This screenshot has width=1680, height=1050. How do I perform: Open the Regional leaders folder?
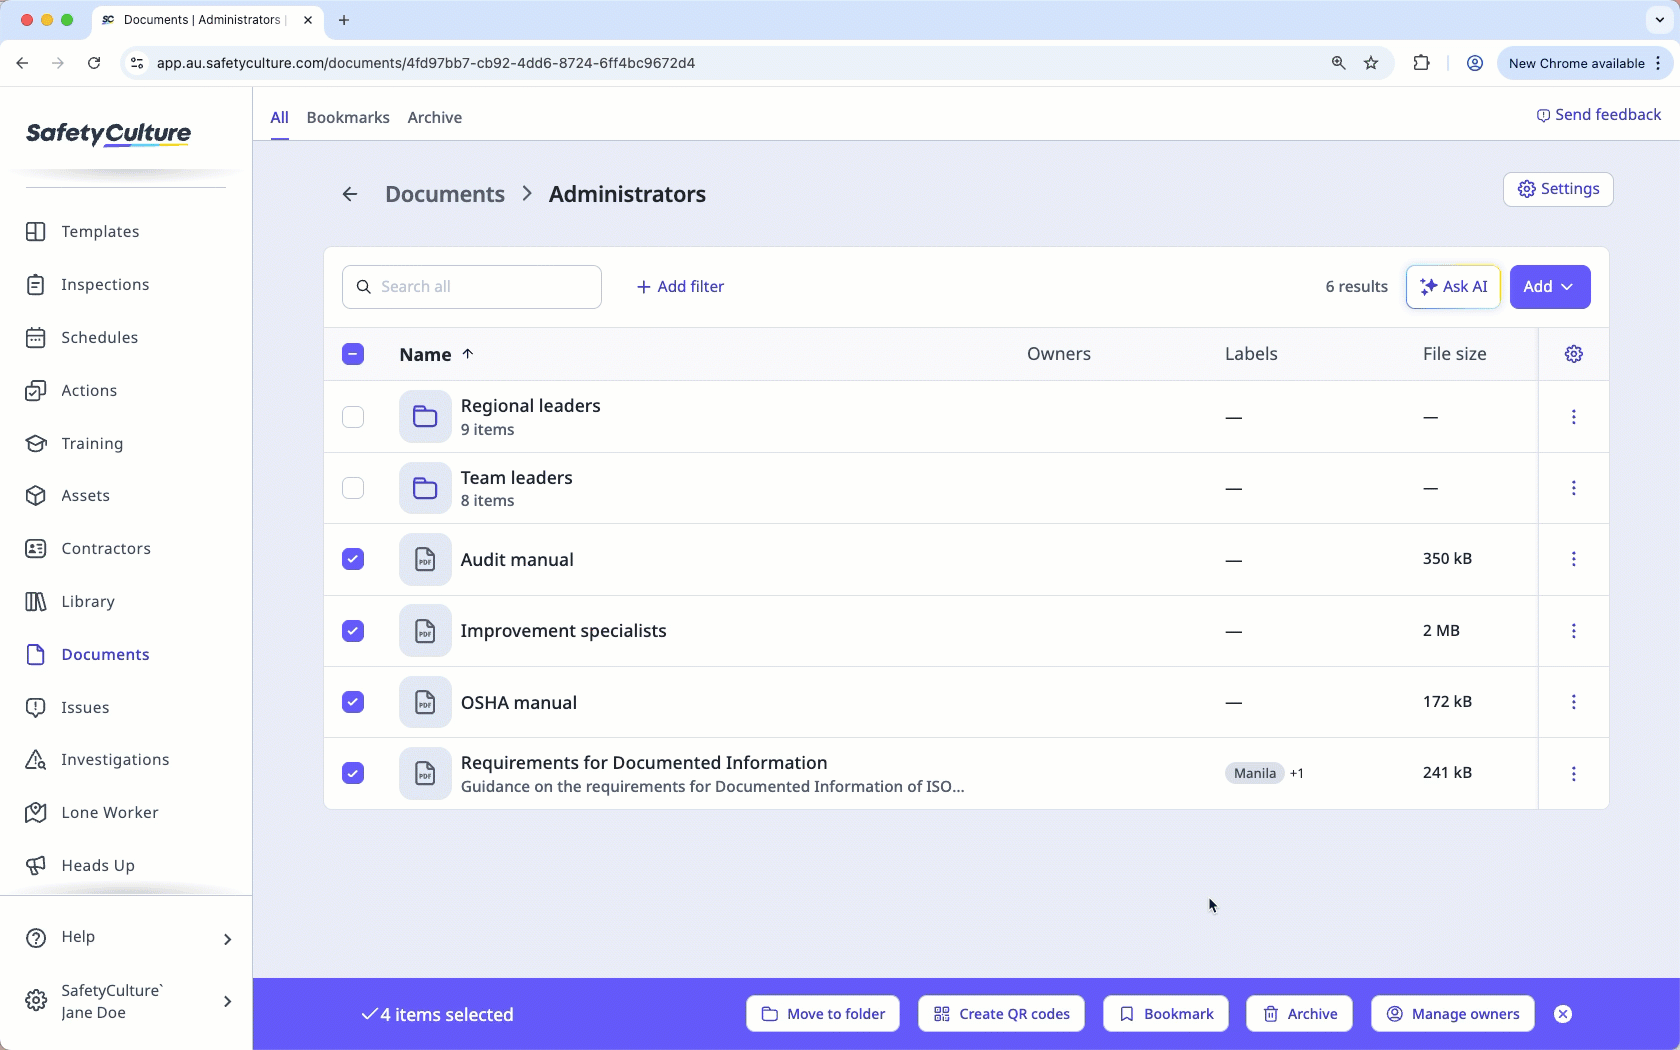click(530, 406)
